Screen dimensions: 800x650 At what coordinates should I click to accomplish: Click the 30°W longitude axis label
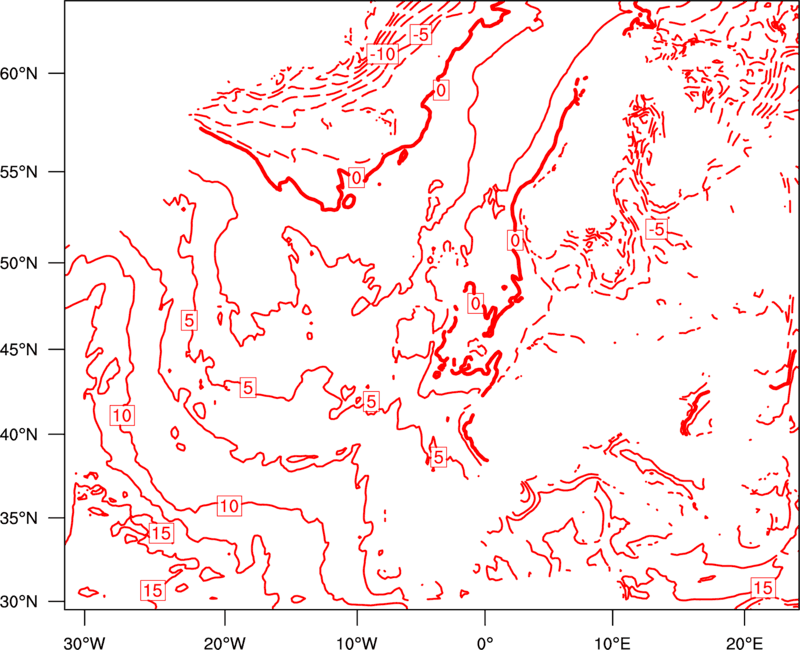(x=85, y=642)
